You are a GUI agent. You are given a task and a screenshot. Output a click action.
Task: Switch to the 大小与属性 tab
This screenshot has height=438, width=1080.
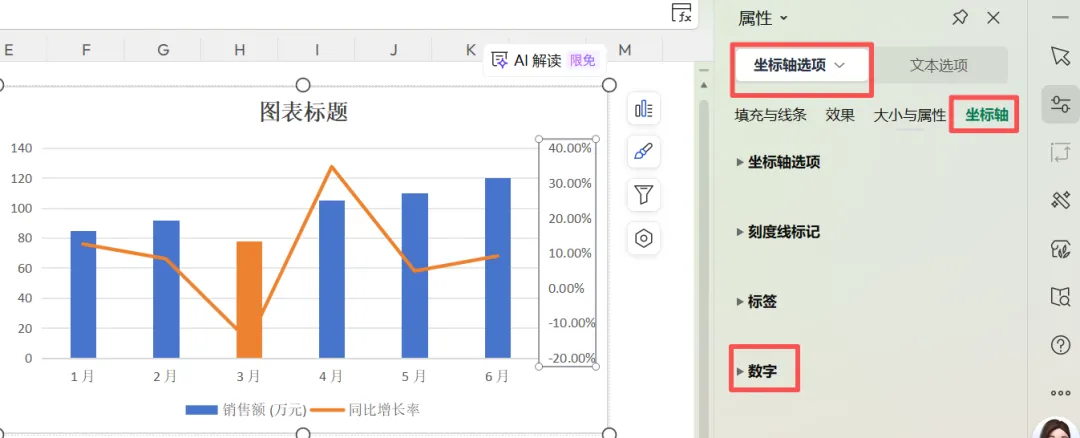tap(909, 115)
